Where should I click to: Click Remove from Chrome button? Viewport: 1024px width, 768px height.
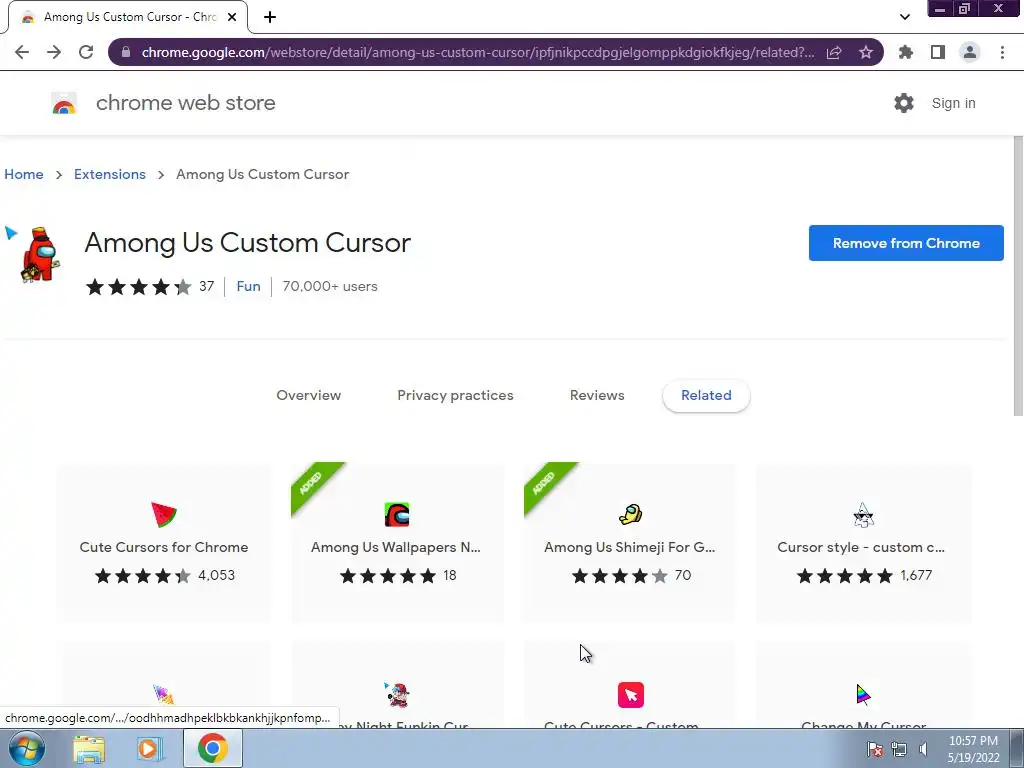point(906,243)
